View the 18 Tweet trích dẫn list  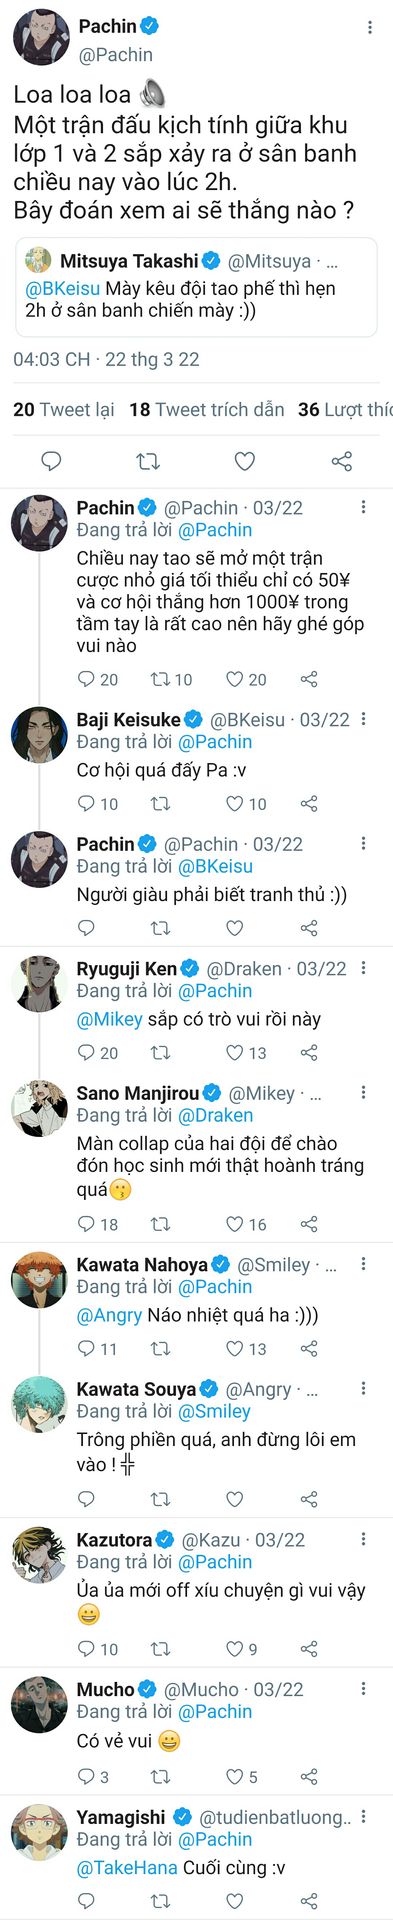coord(207,409)
